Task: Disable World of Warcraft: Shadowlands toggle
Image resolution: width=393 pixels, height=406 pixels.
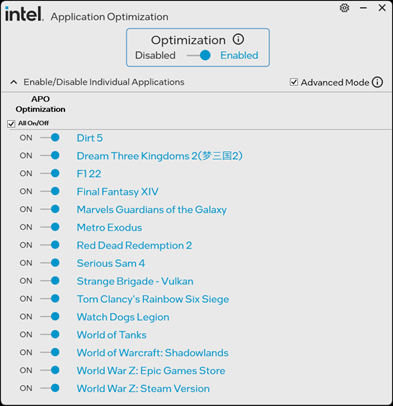Action: click(x=50, y=352)
